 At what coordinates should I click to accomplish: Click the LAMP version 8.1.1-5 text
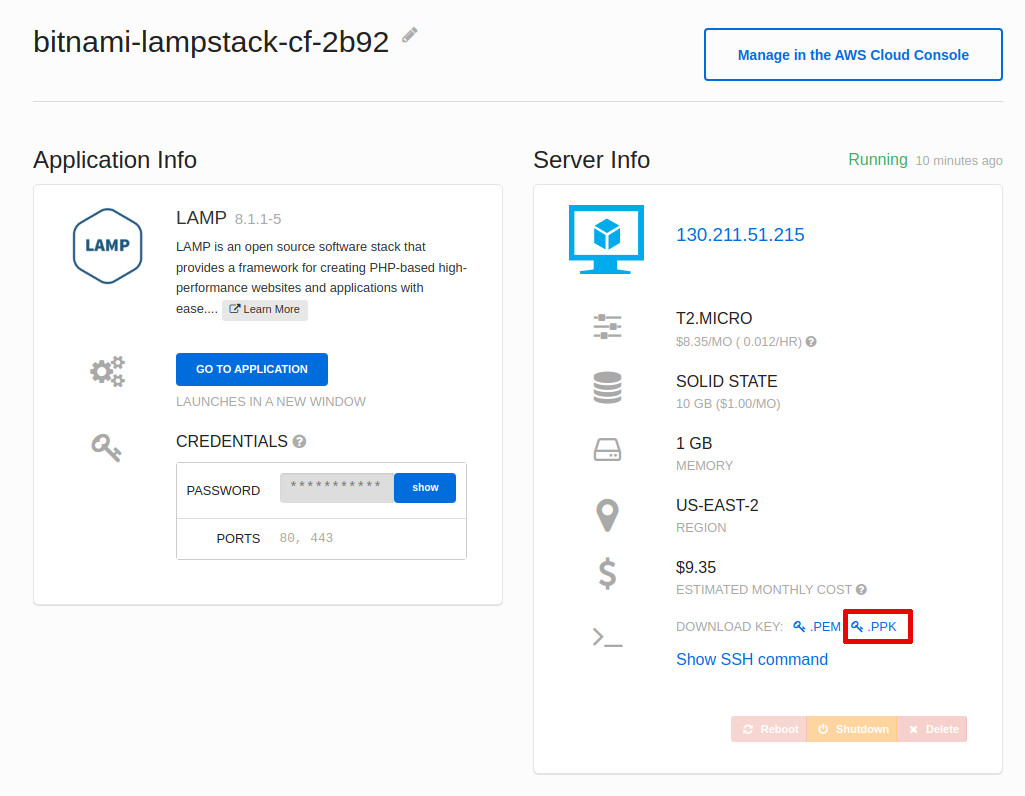258,219
